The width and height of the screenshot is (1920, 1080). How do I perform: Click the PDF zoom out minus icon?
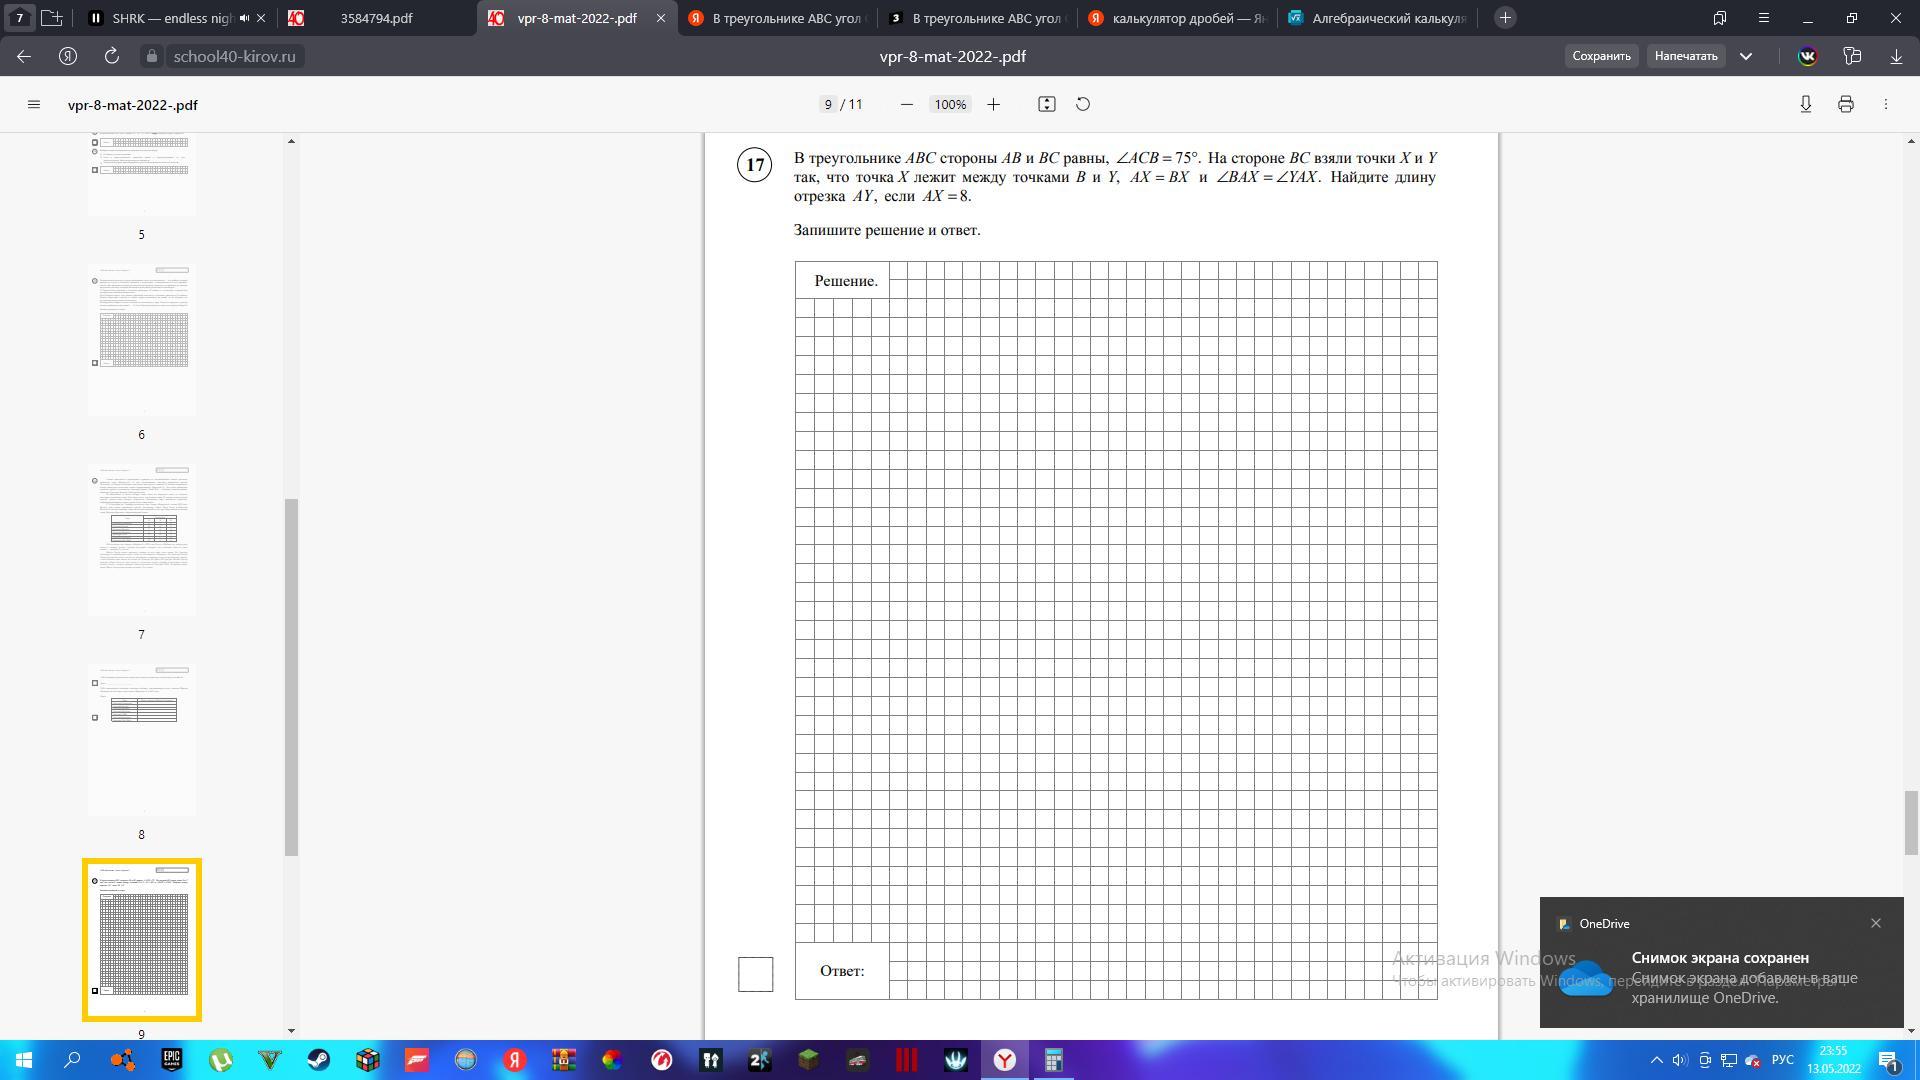pos(907,104)
